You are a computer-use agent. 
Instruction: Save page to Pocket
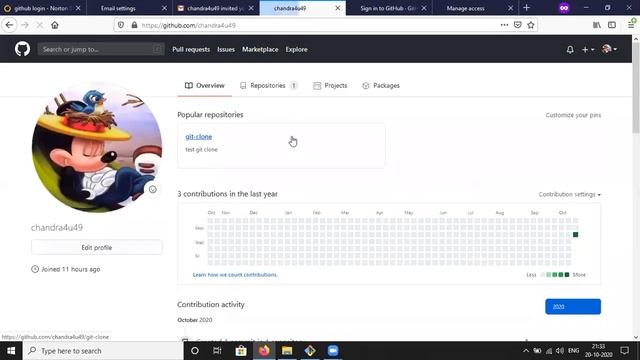(x=518, y=25)
